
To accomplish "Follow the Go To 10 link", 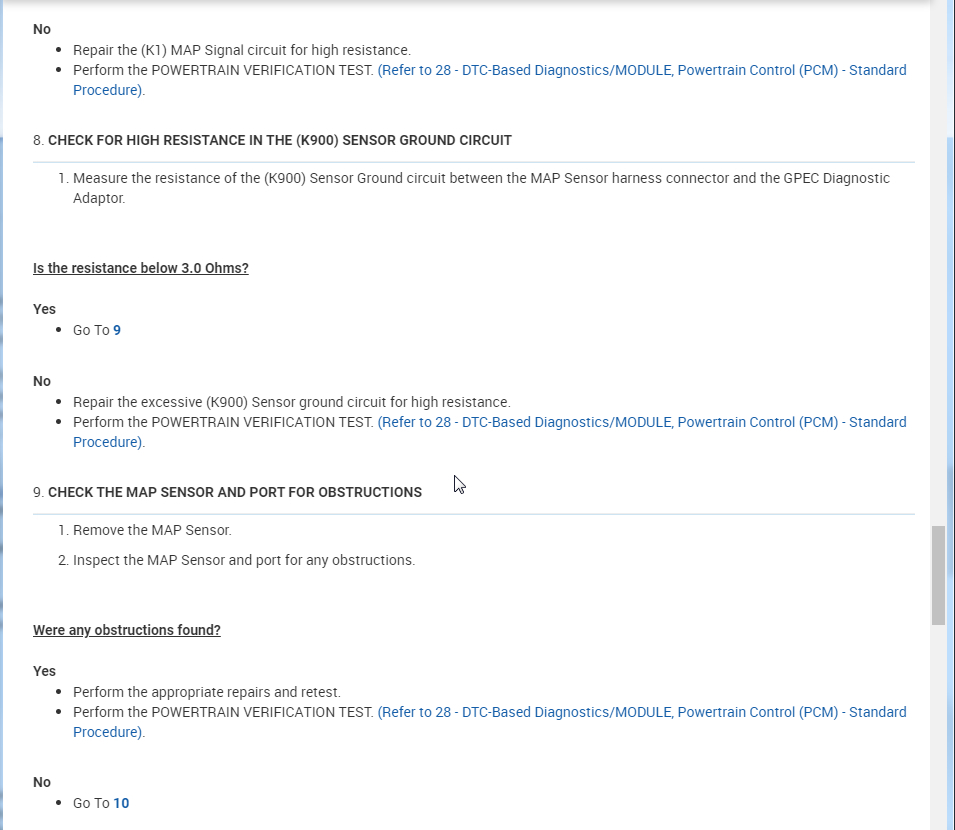I will point(121,803).
